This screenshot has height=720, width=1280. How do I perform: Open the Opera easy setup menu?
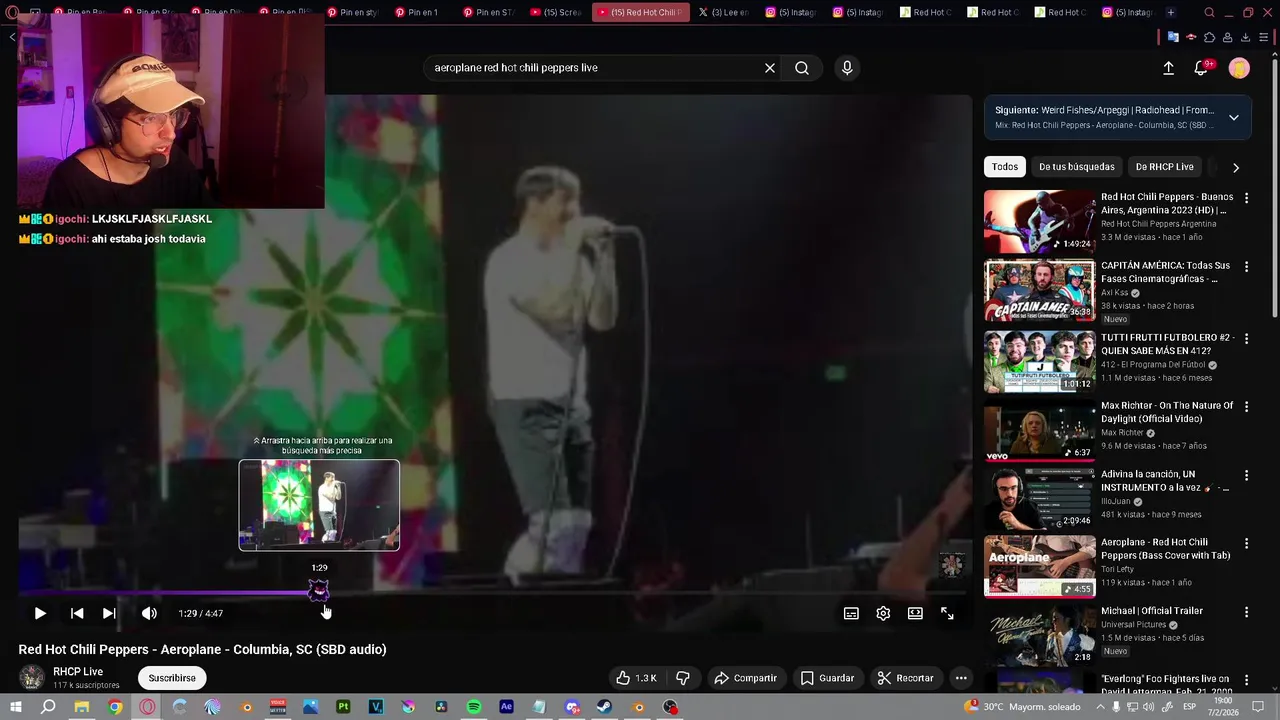click(1264, 38)
